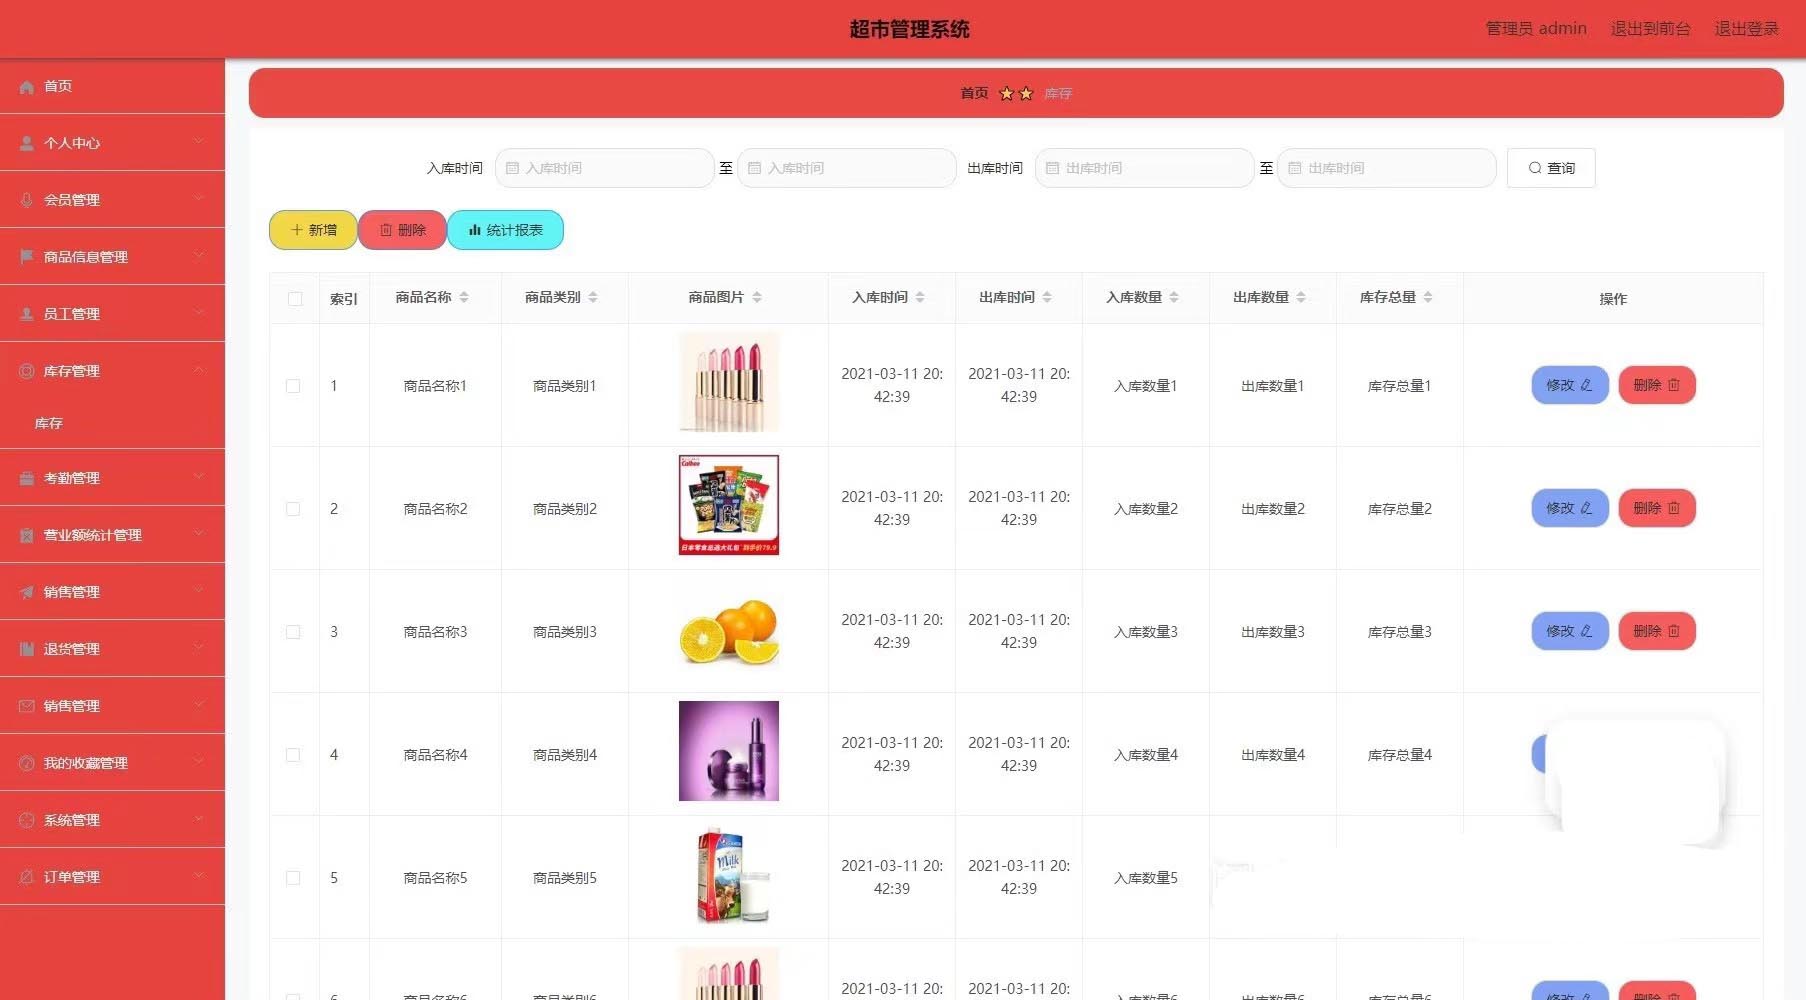Viewport: 1806px width, 1000px height.
Task: Open the 系统管理 sidebar menu
Action: coord(112,820)
